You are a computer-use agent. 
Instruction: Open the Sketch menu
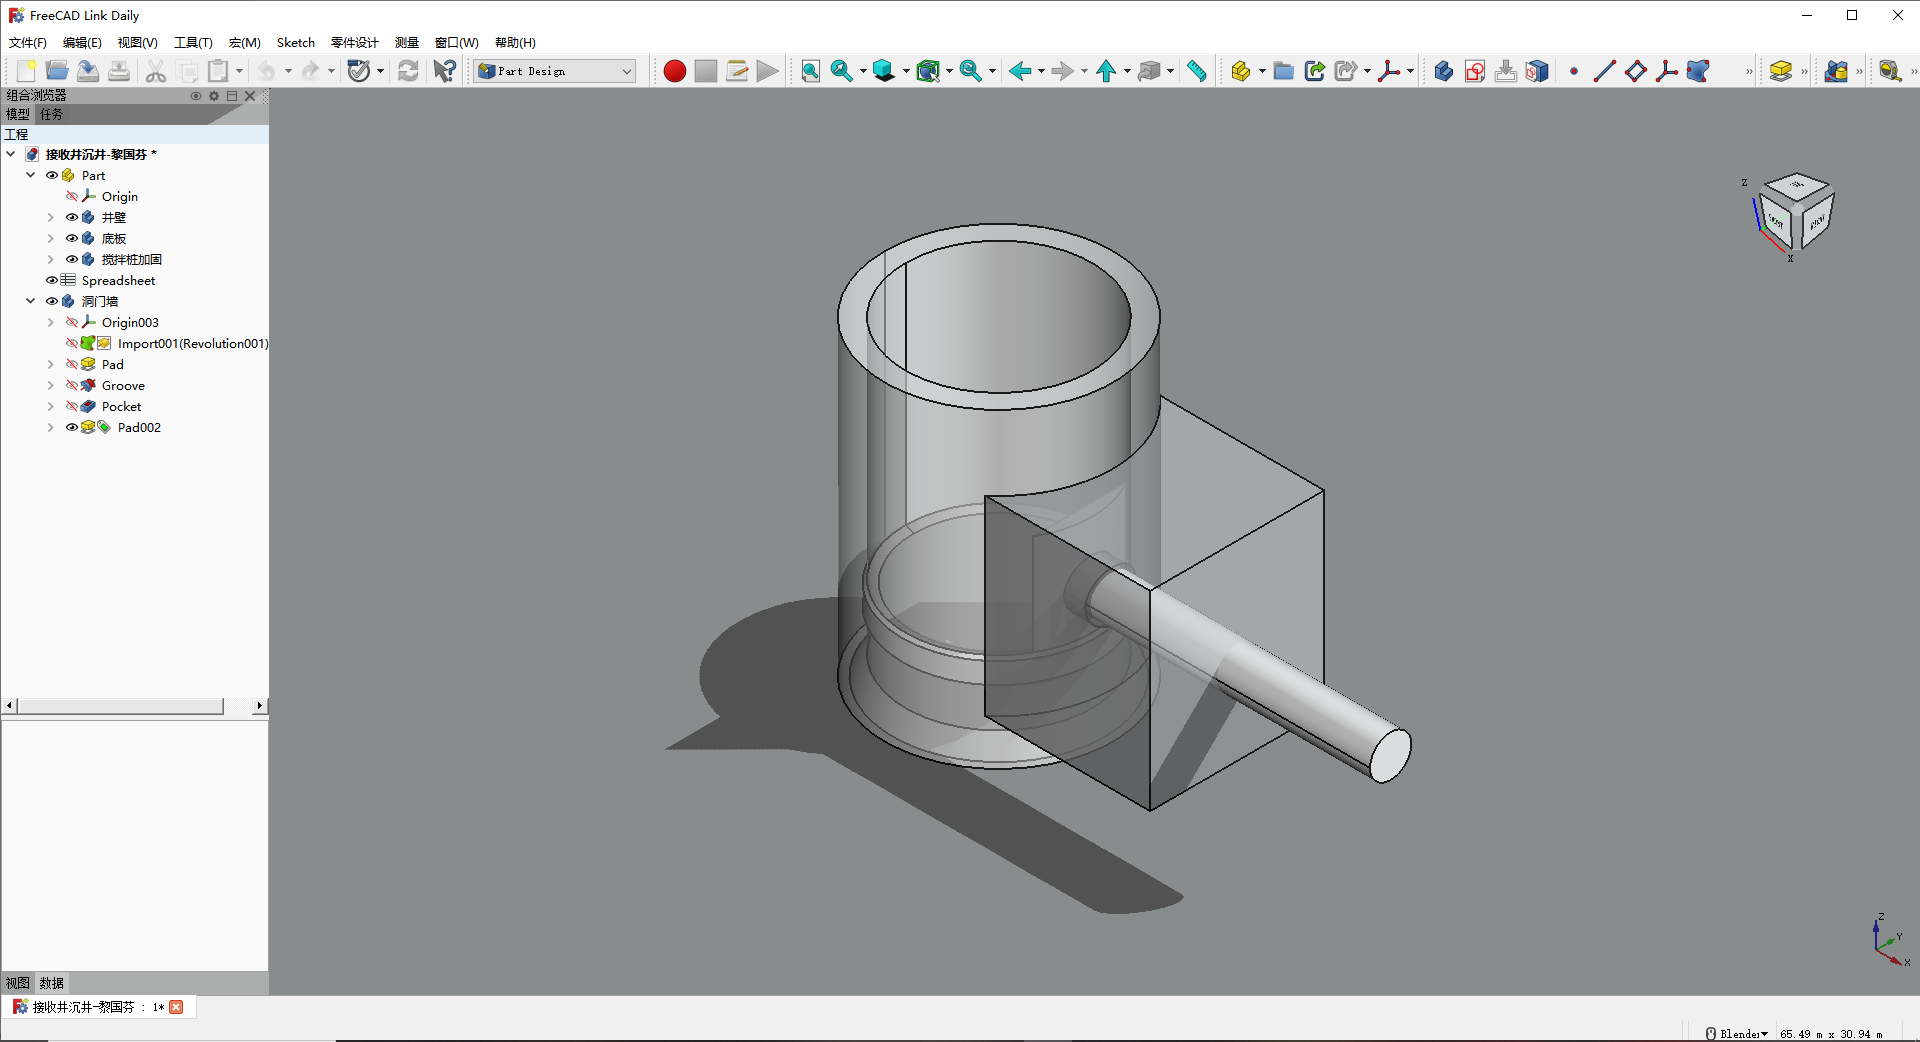click(x=295, y=43)
